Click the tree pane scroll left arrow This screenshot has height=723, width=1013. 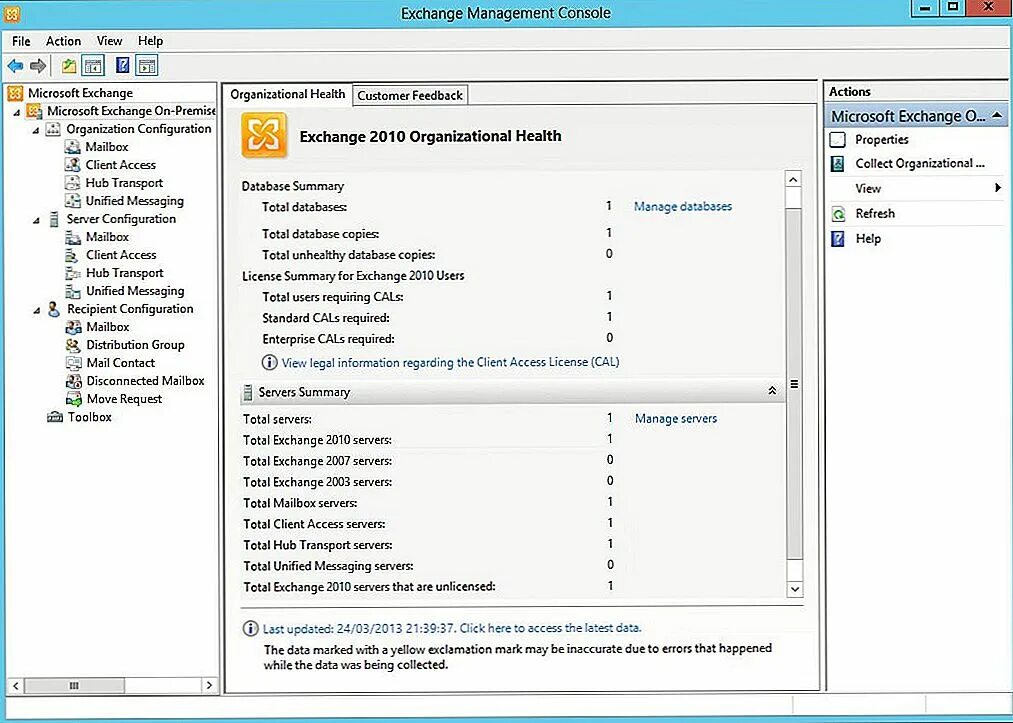[x=16, y=685]
